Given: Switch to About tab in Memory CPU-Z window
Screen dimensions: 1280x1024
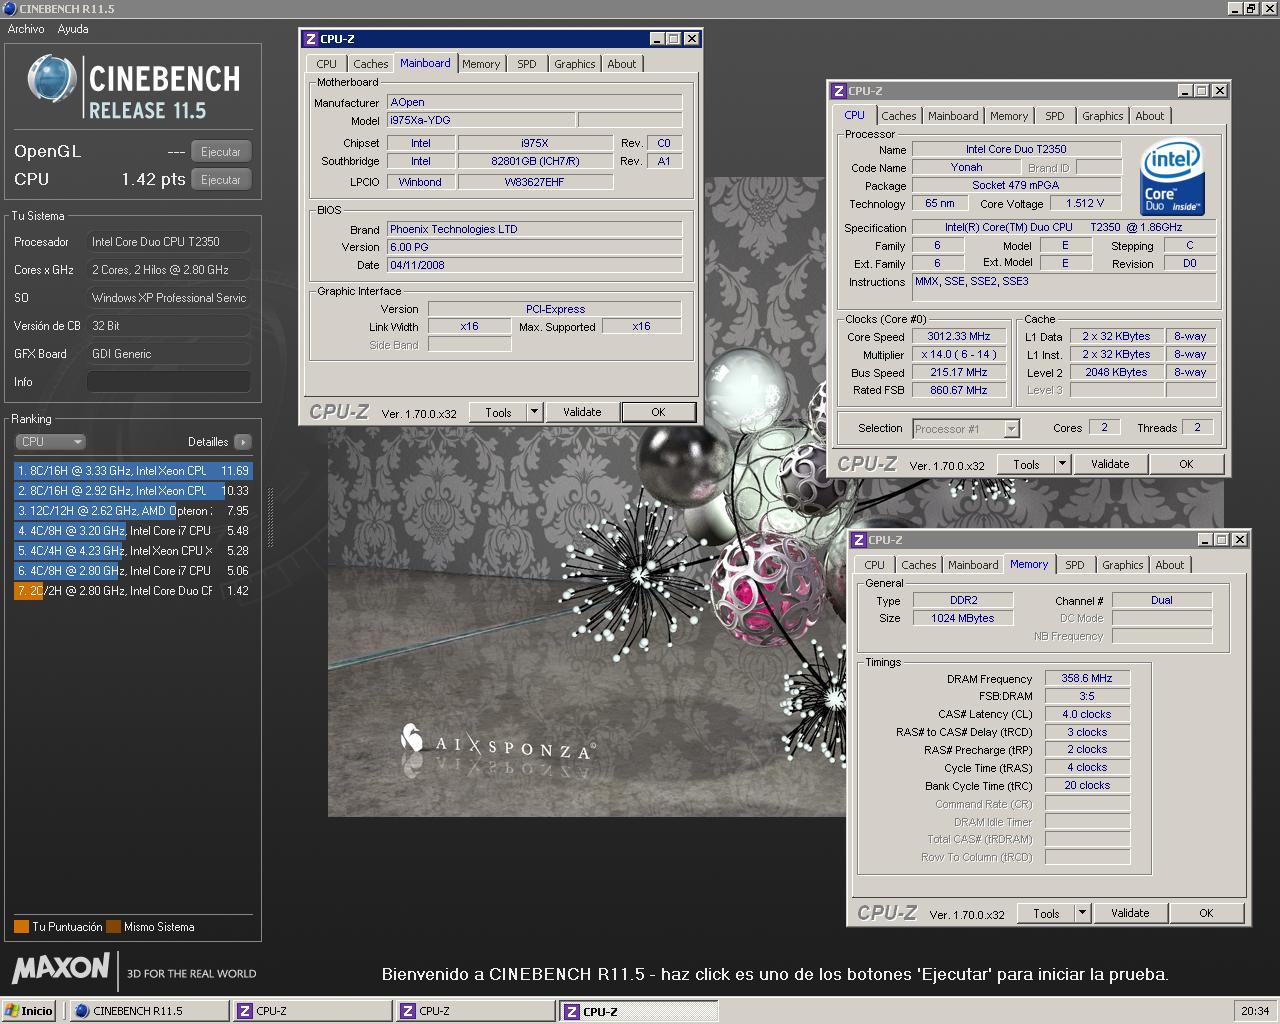Looking at the screenshot, I should point(1170,565).
